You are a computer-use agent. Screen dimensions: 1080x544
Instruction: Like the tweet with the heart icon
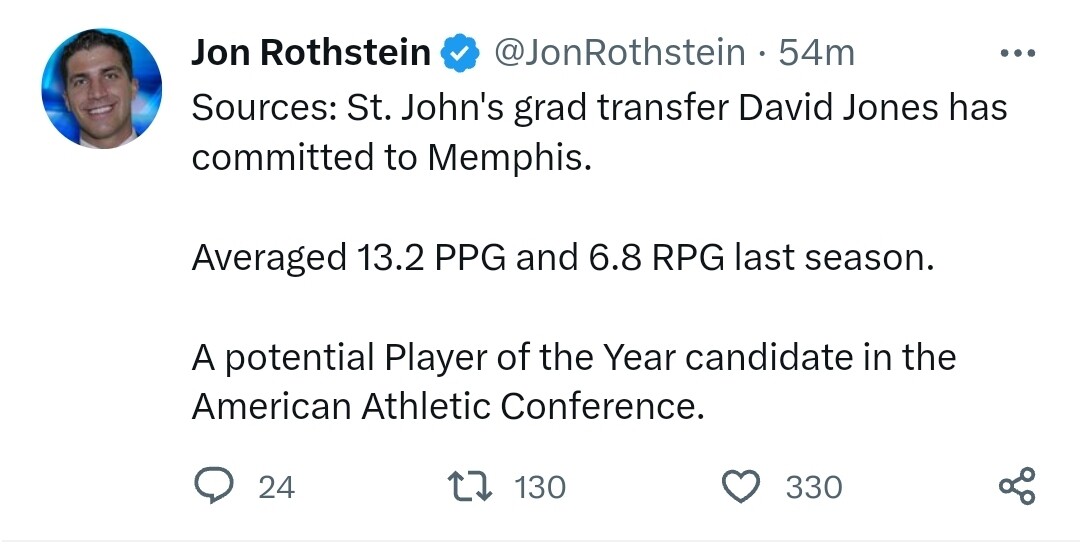(741, 486)
